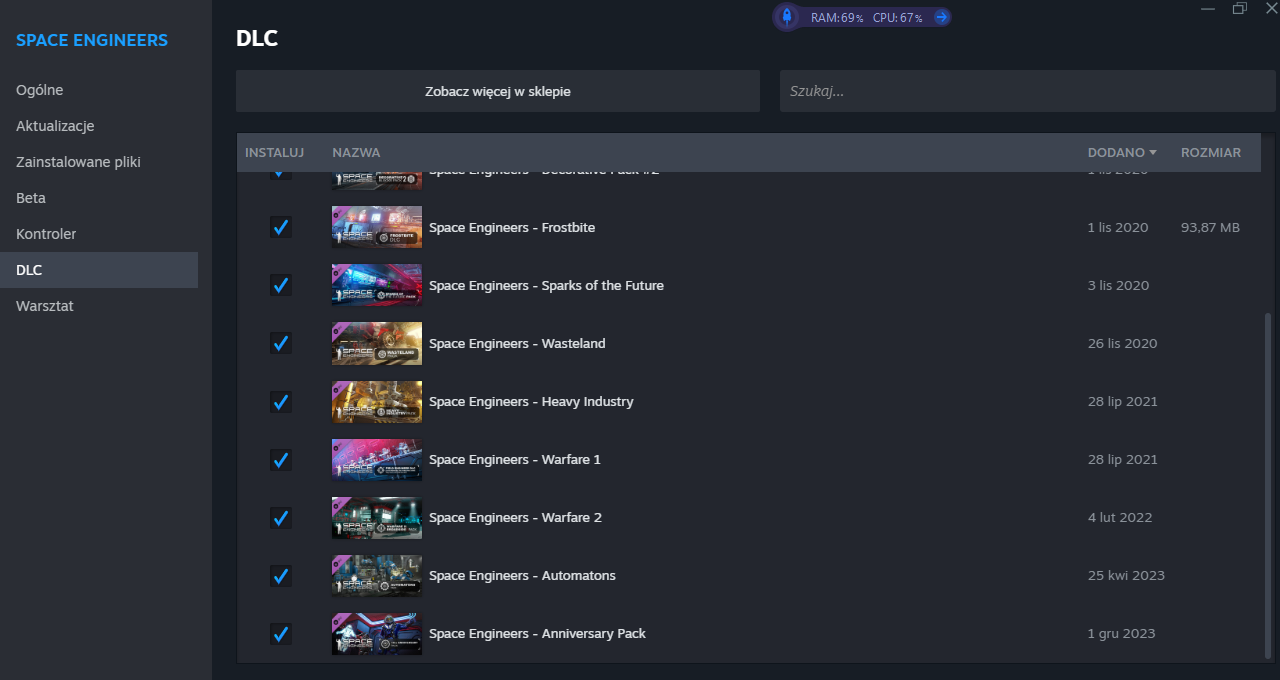Select the Heavy Industry DLC thumbnail

point(376,401)
